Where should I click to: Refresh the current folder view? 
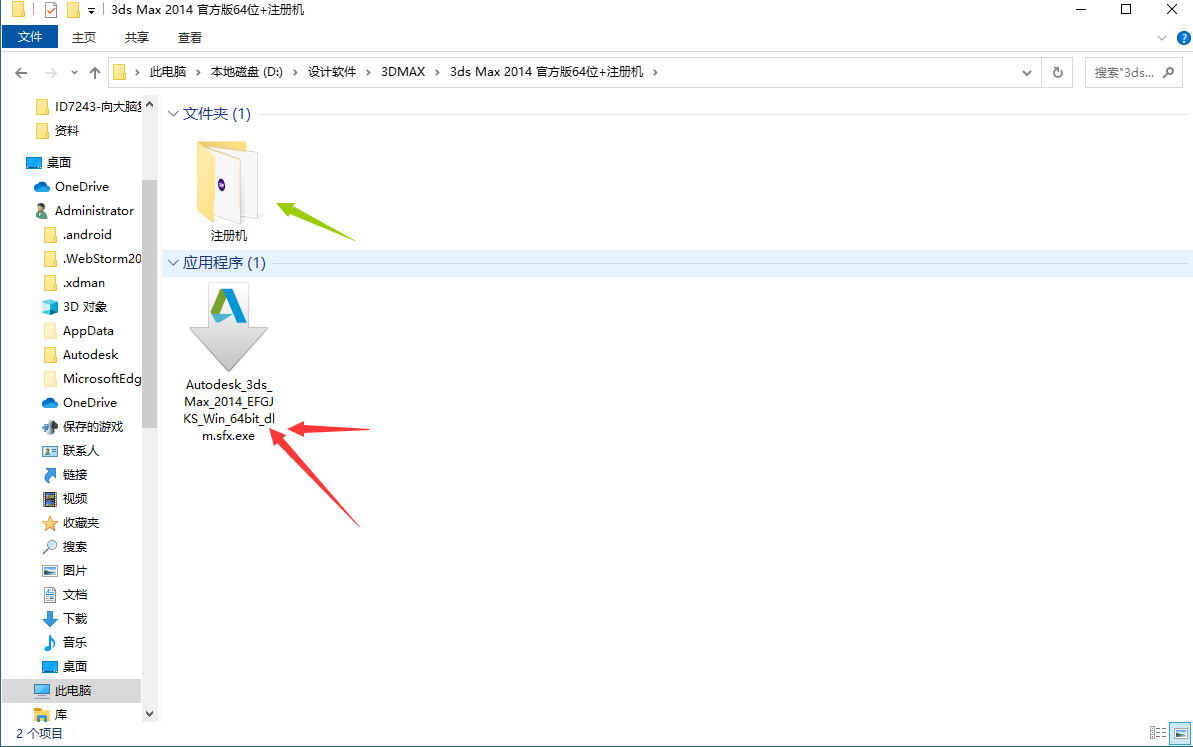pyautogui.click(x=1058, y=72)
